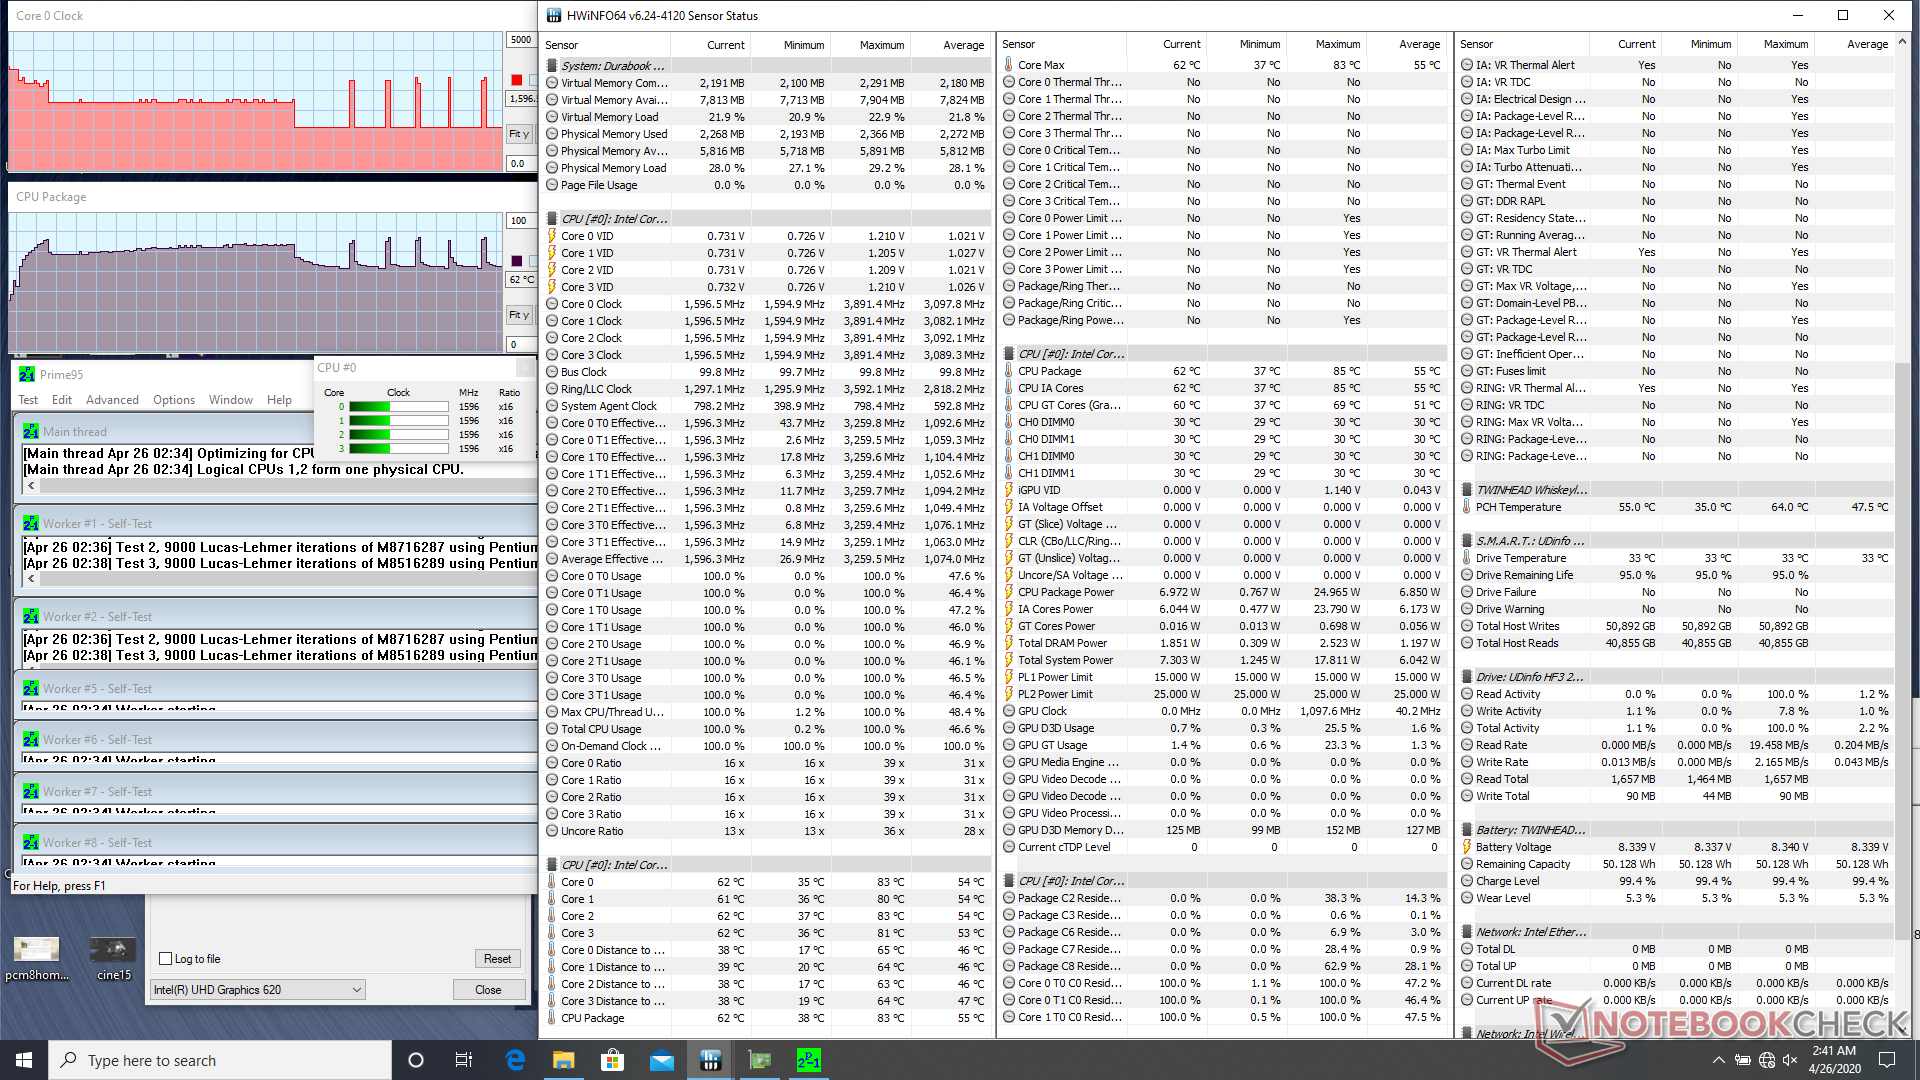
Task: Click Fit y button on CPU Package graph
Action: pos(519,315)
